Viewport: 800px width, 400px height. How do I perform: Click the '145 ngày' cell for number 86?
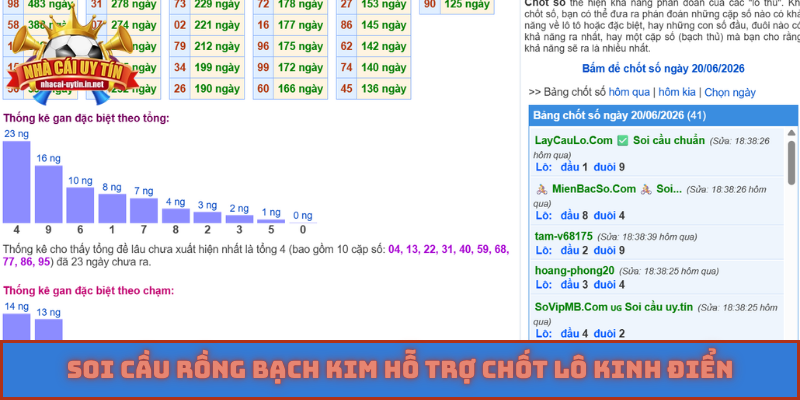[384, 25]
